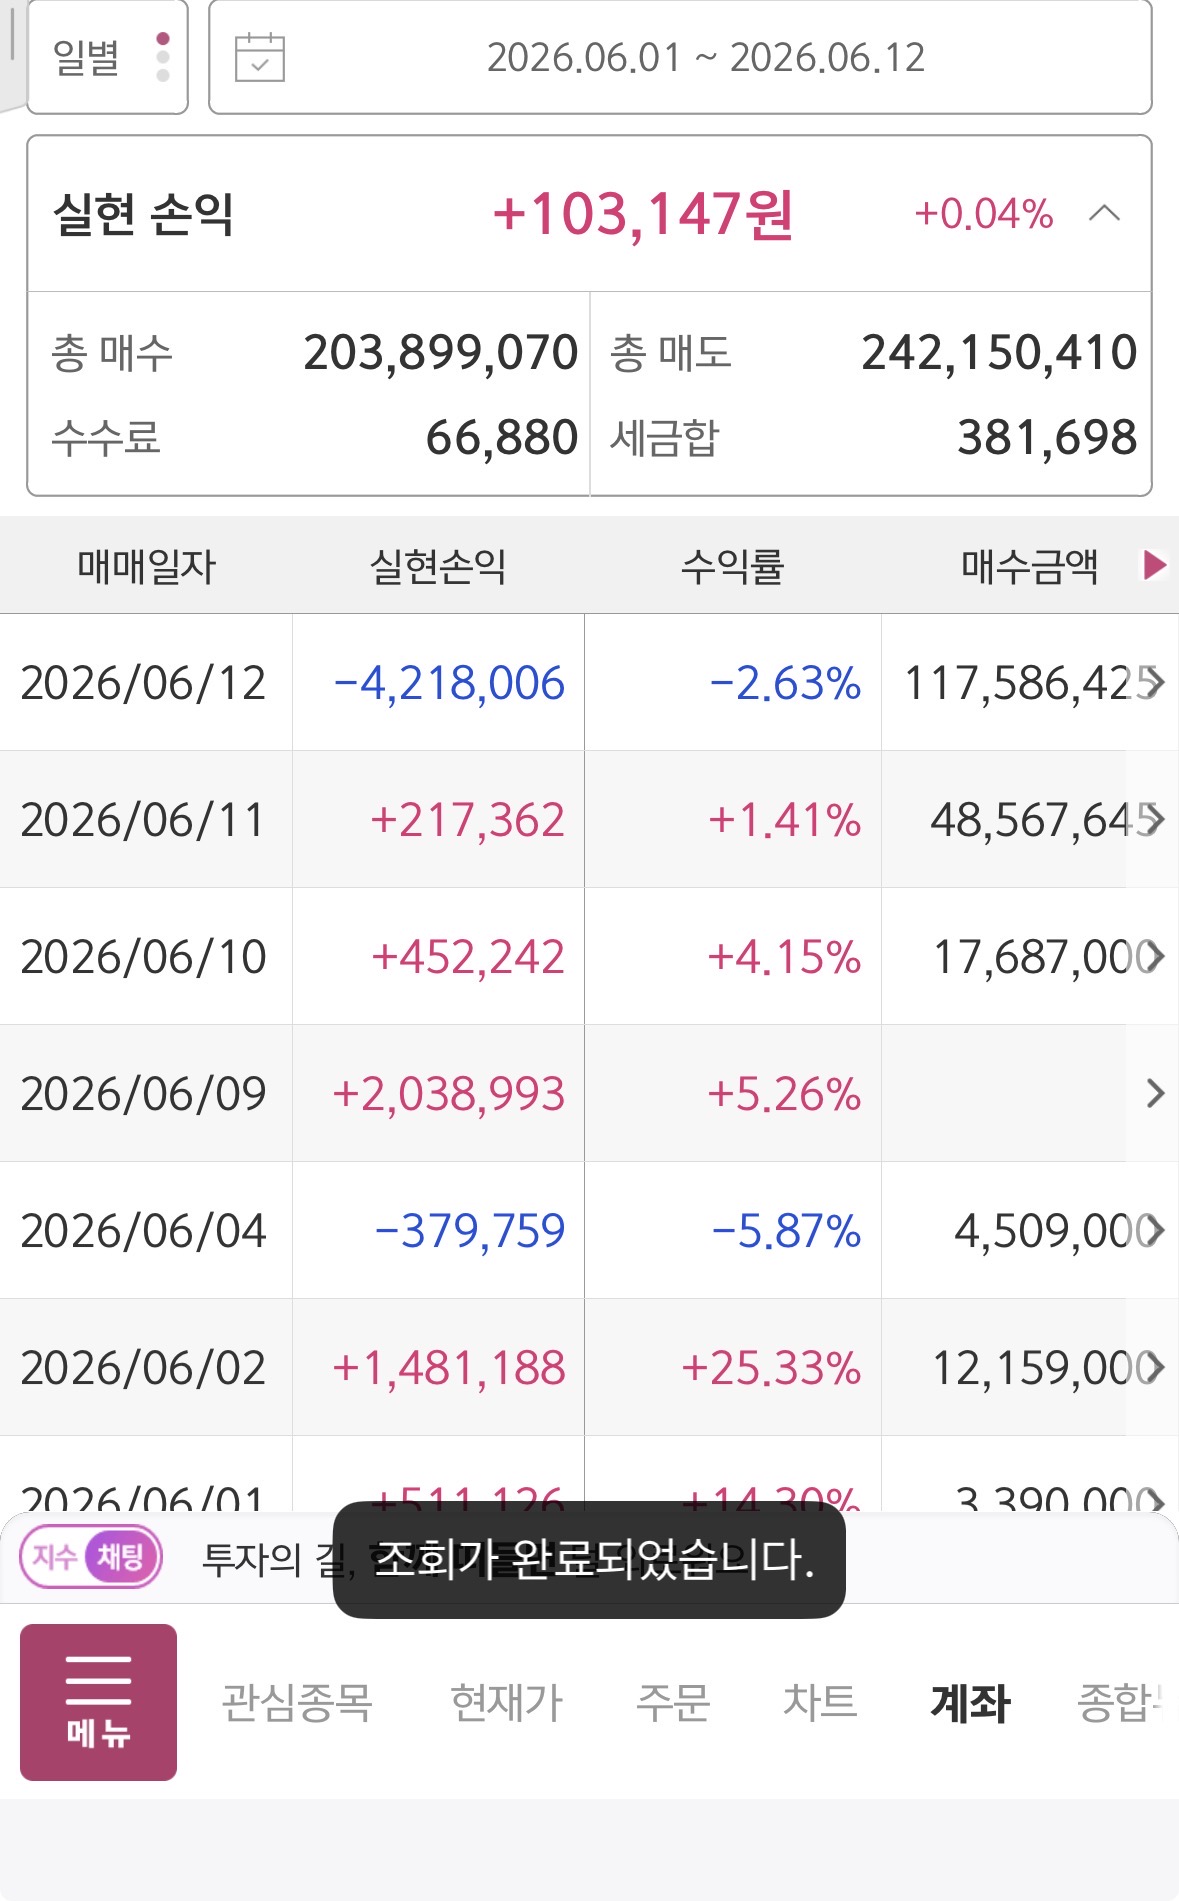The width and height of the screenshot is (1179, 1901).
Task: Tap the calendar icon in date field
Action: point(259,57)
